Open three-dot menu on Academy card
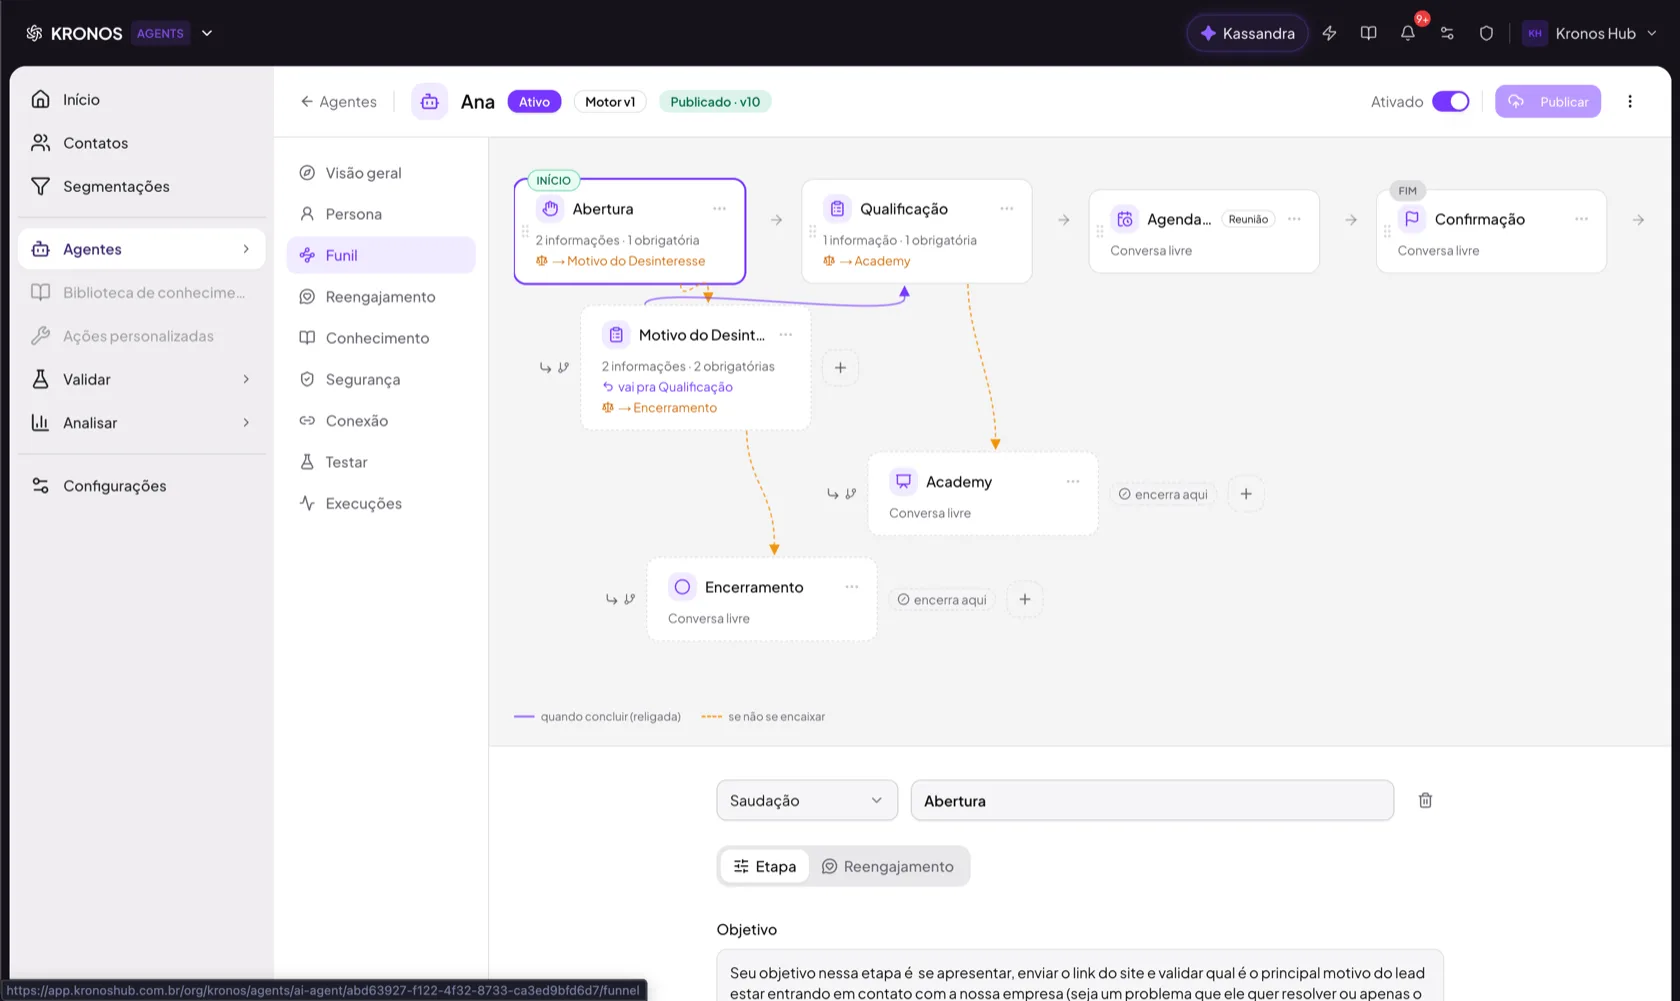1680x1001 pixels. [x=1072, y=481]
